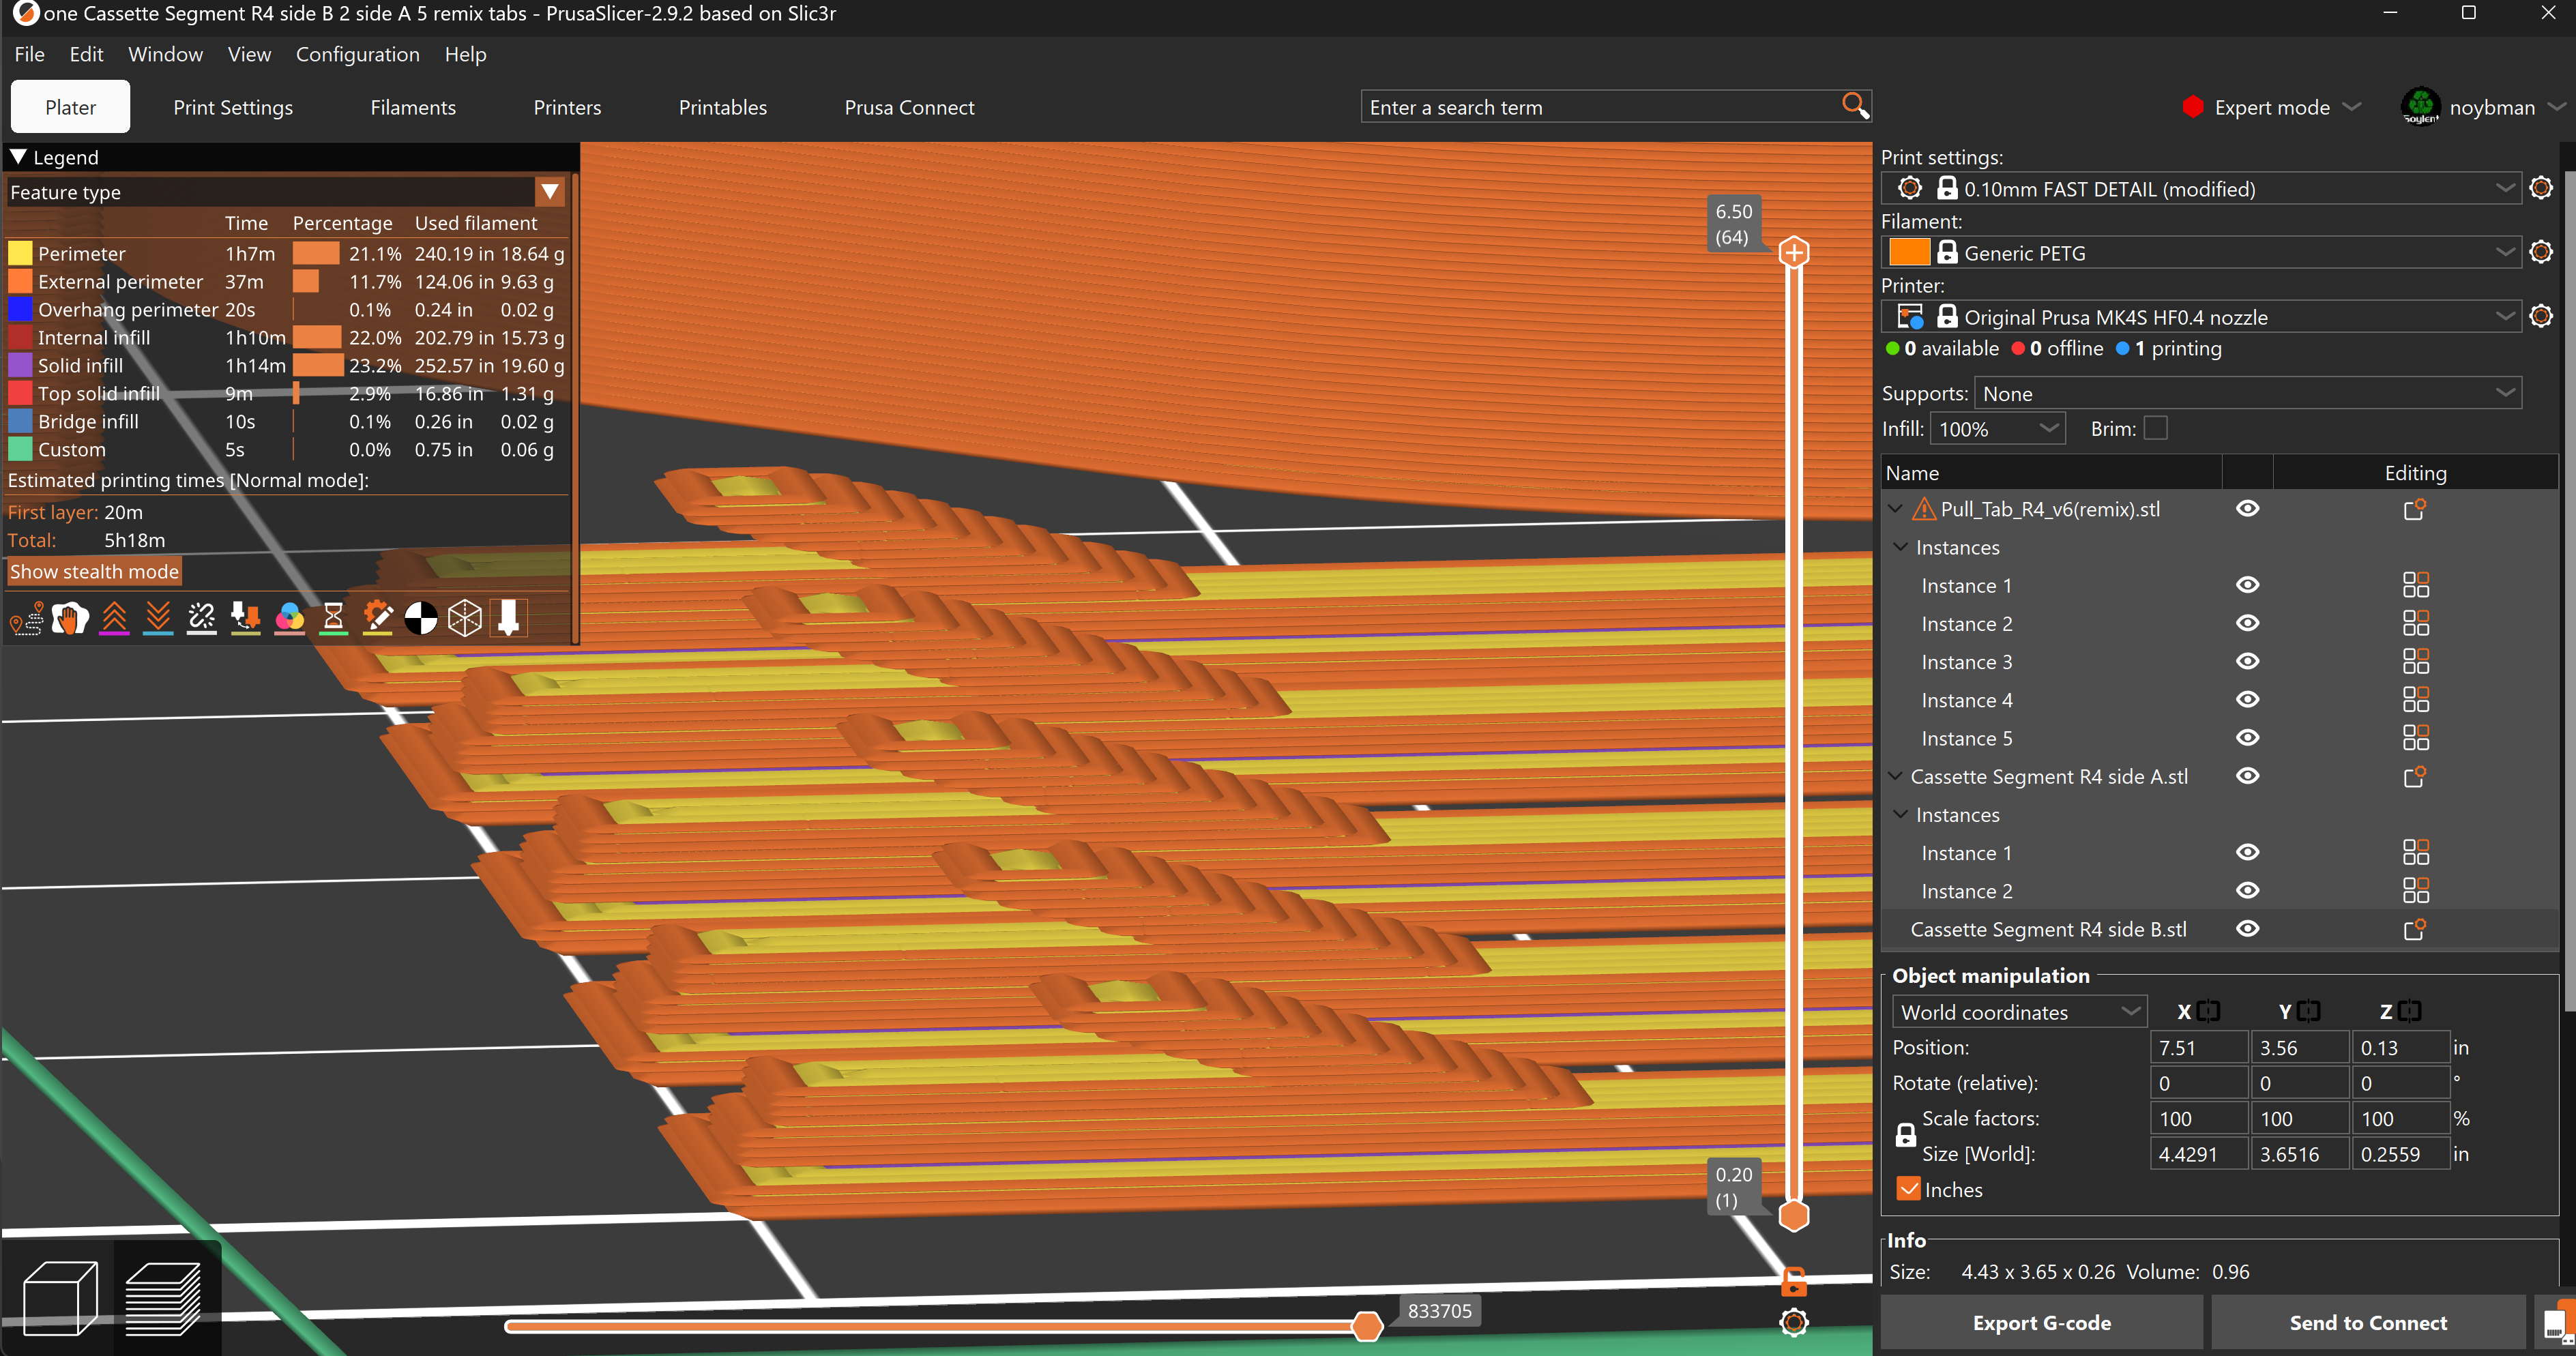Screen dimensions: 2576x1356
Task: Toggle center of gravity icon in legend
Action: tap(421, 619)
